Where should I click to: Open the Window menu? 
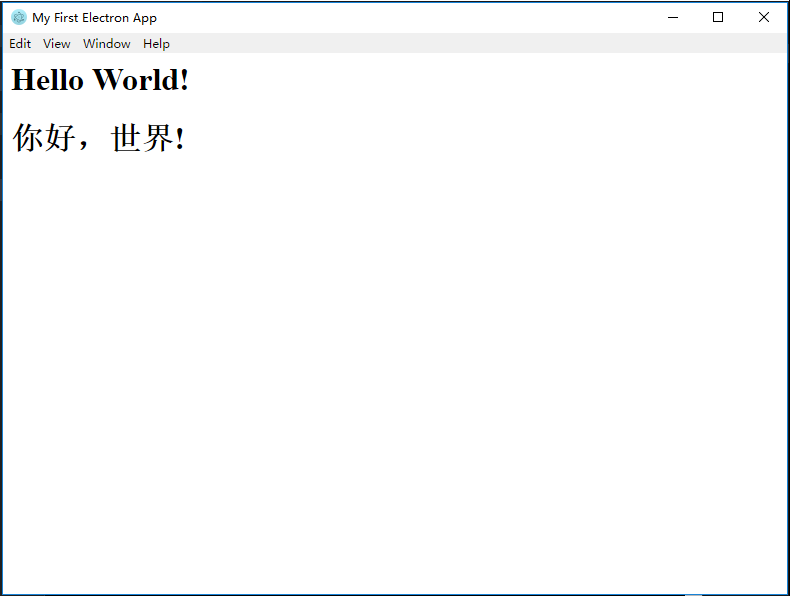click(x=107, y=44)
